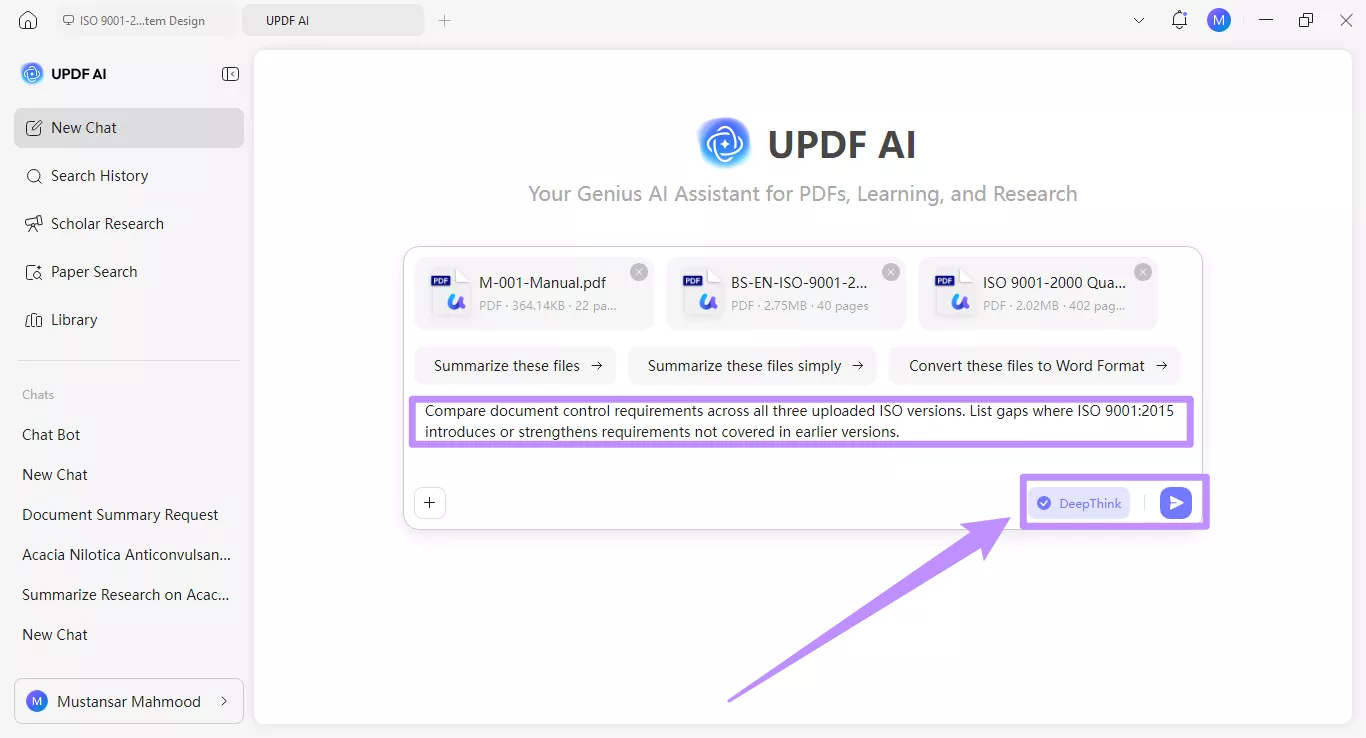This screenshot has width=1366, height=738.
Task: Open the attachment plus button
Action: [x=430, y=503]
